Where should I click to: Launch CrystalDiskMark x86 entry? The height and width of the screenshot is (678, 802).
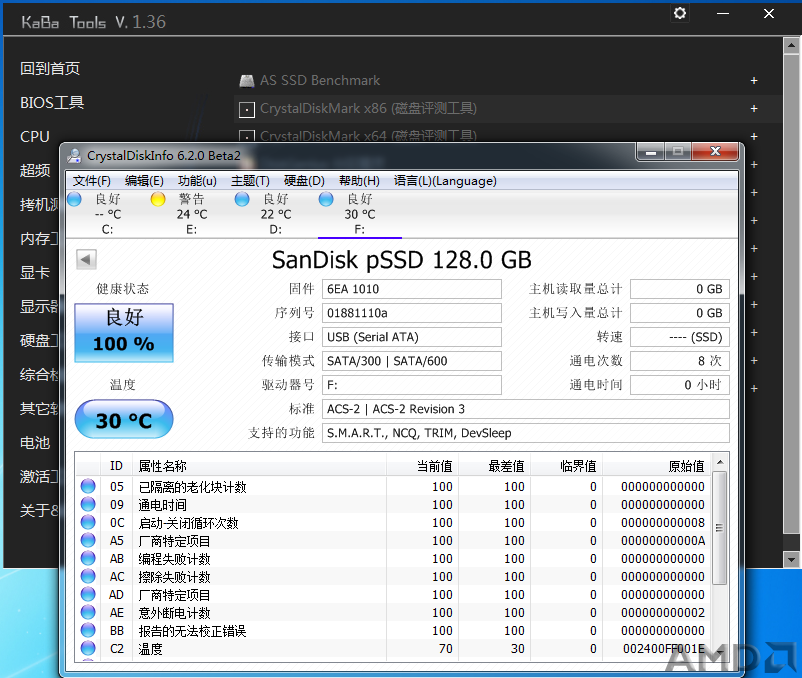[368, 109]
